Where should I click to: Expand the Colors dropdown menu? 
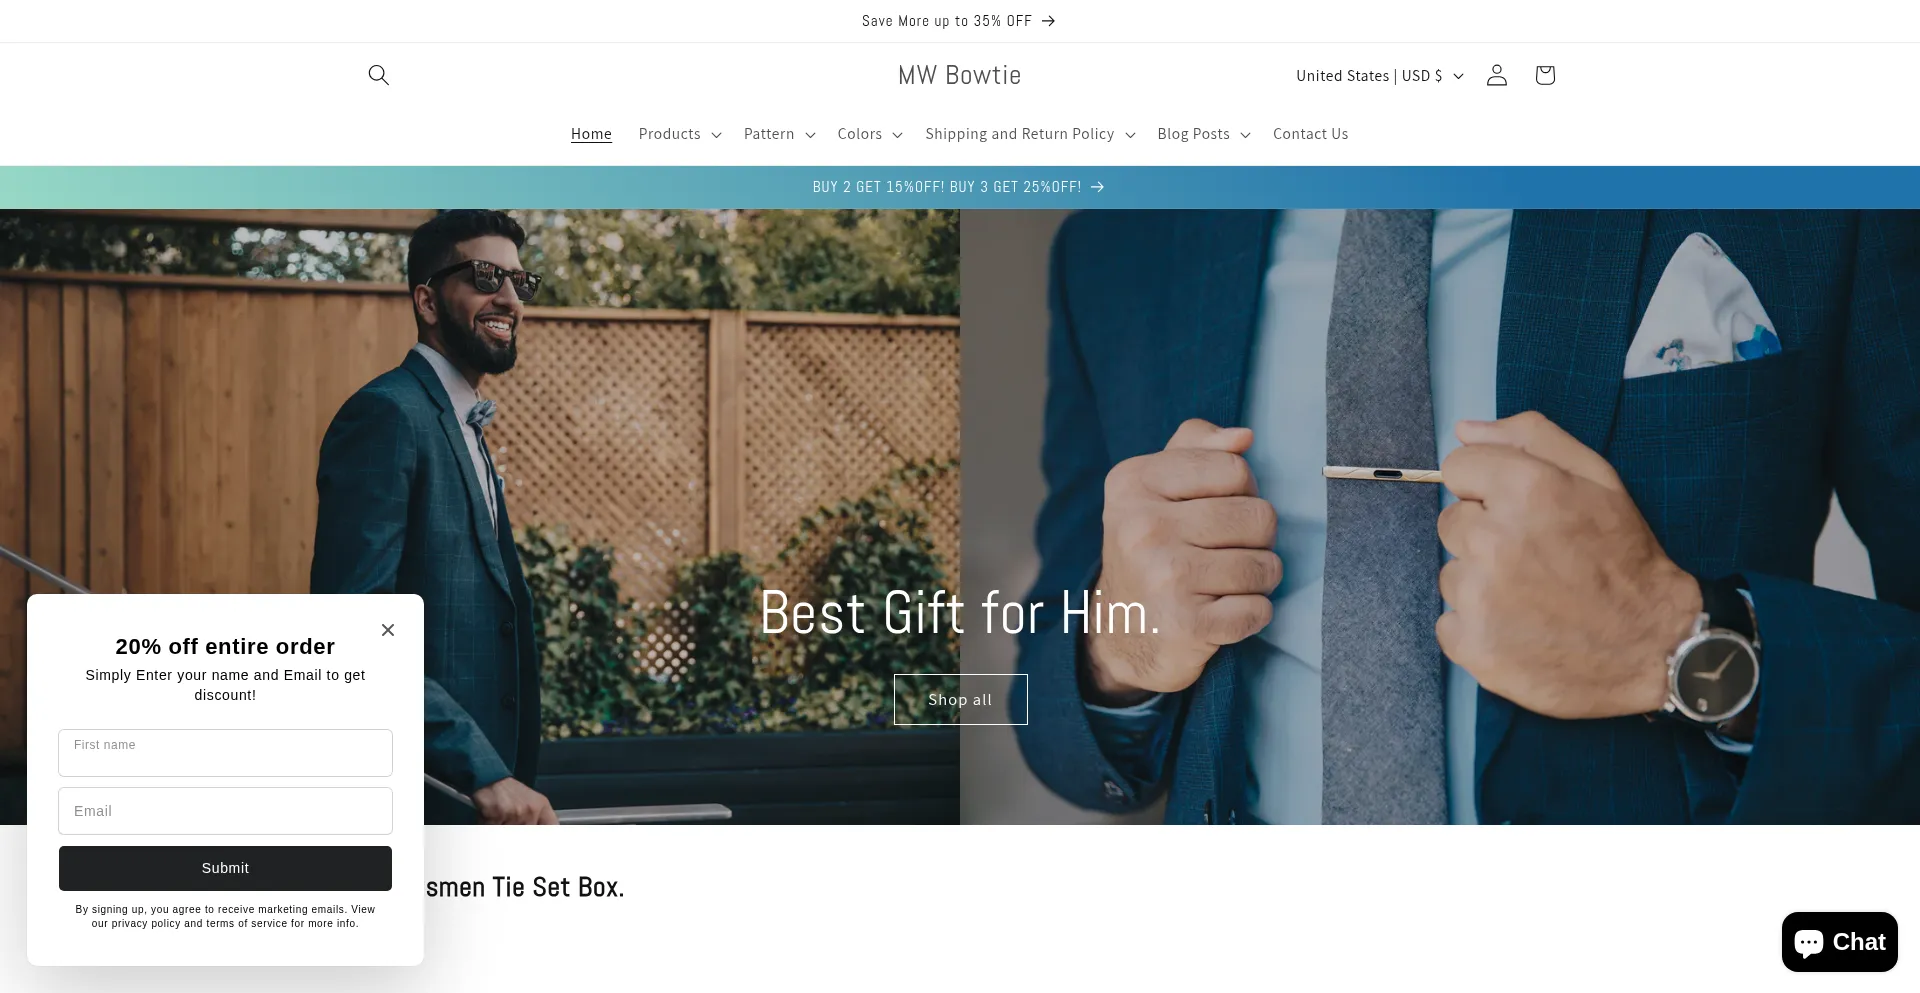(870, 134)
